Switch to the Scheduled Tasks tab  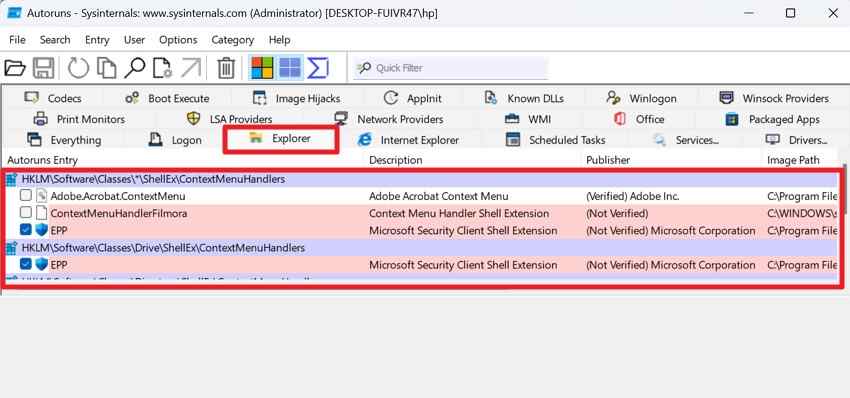[556, 140]
